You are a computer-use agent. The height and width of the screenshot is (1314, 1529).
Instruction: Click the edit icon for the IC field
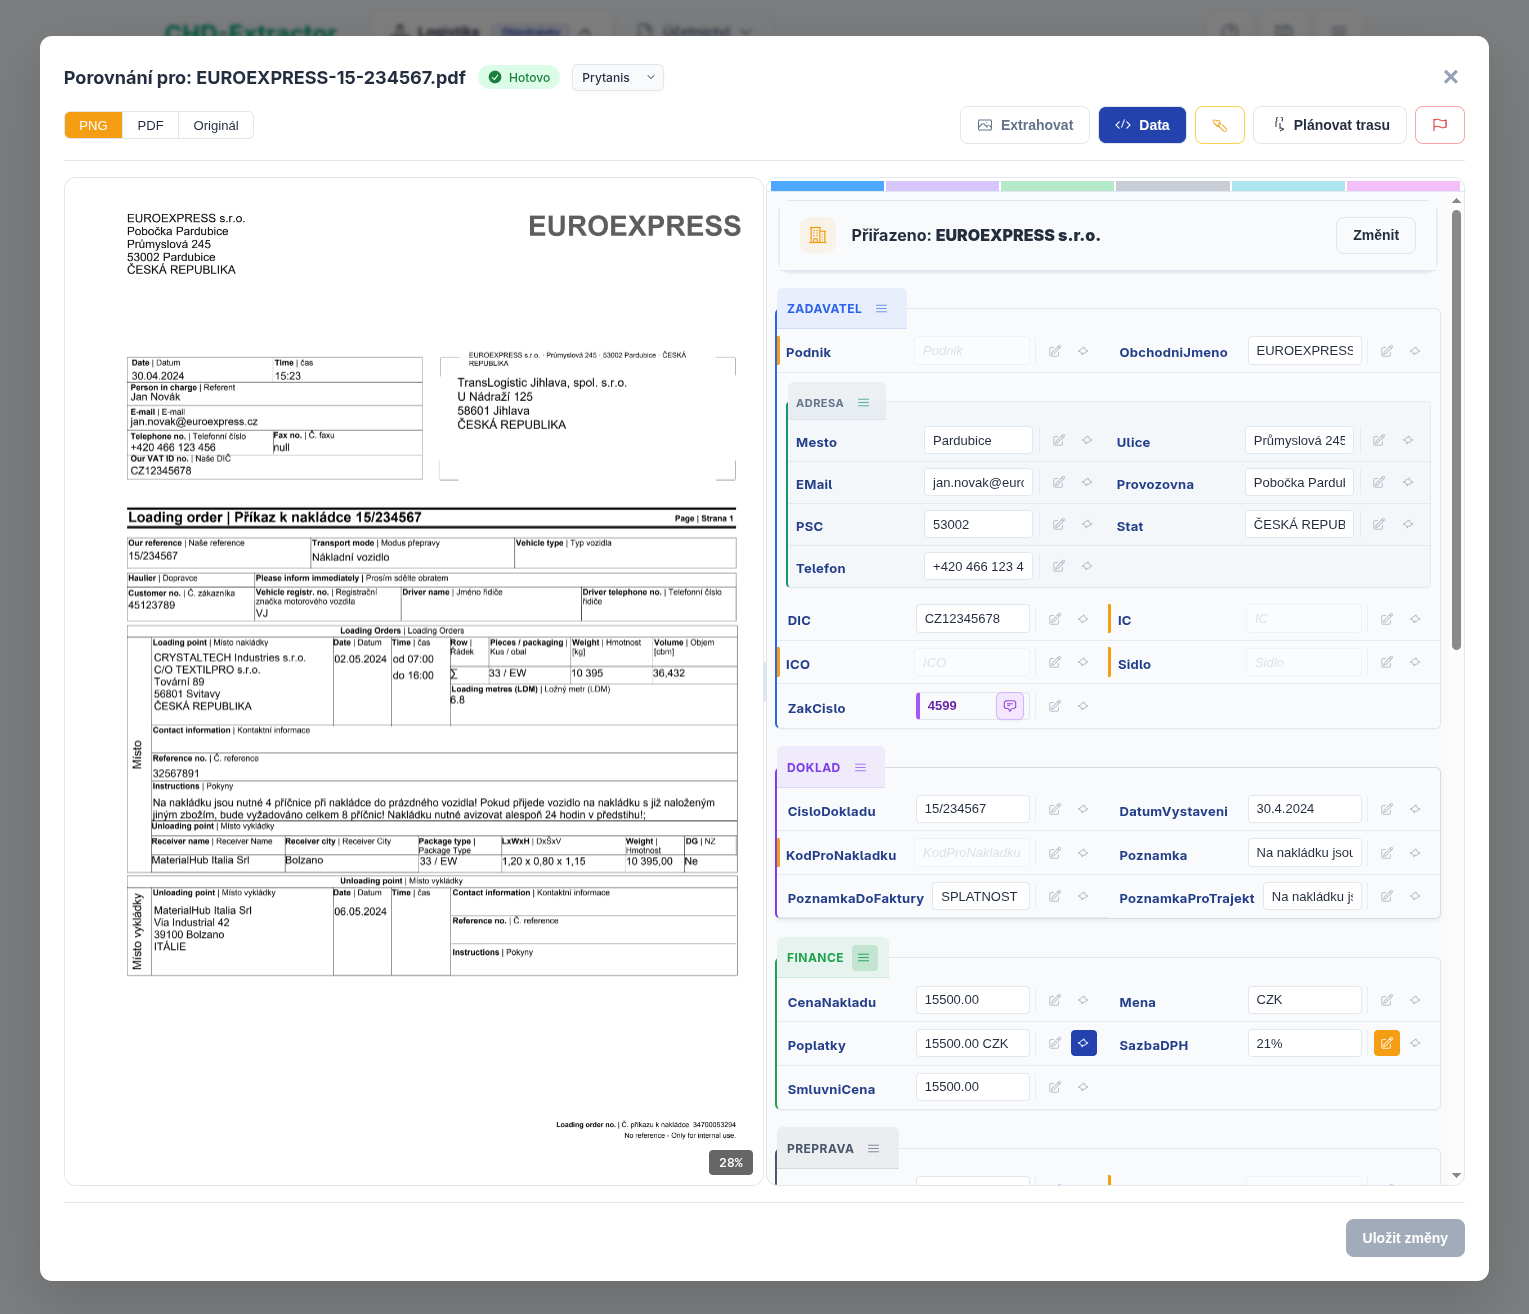coord(1387,619)
